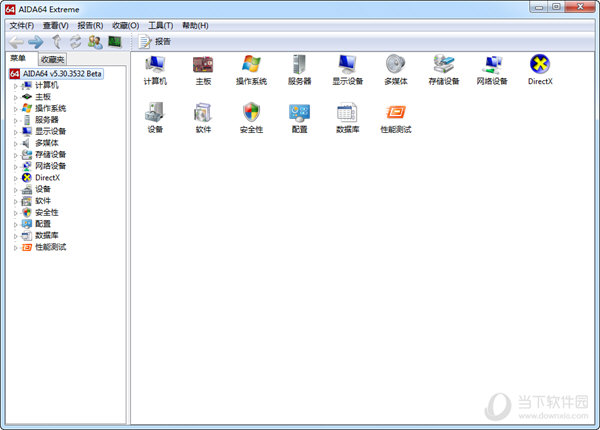This screenshot has width=600, height=430.
Task: Maximize the AIDA64 Extreme window
Action: [556, 7]
